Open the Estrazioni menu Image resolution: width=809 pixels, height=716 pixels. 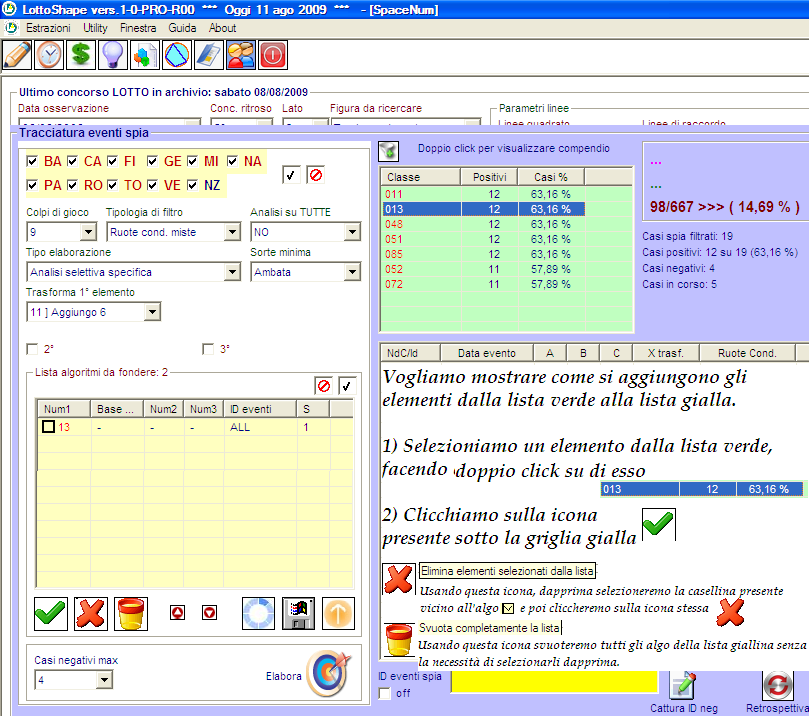pos(48,28)
